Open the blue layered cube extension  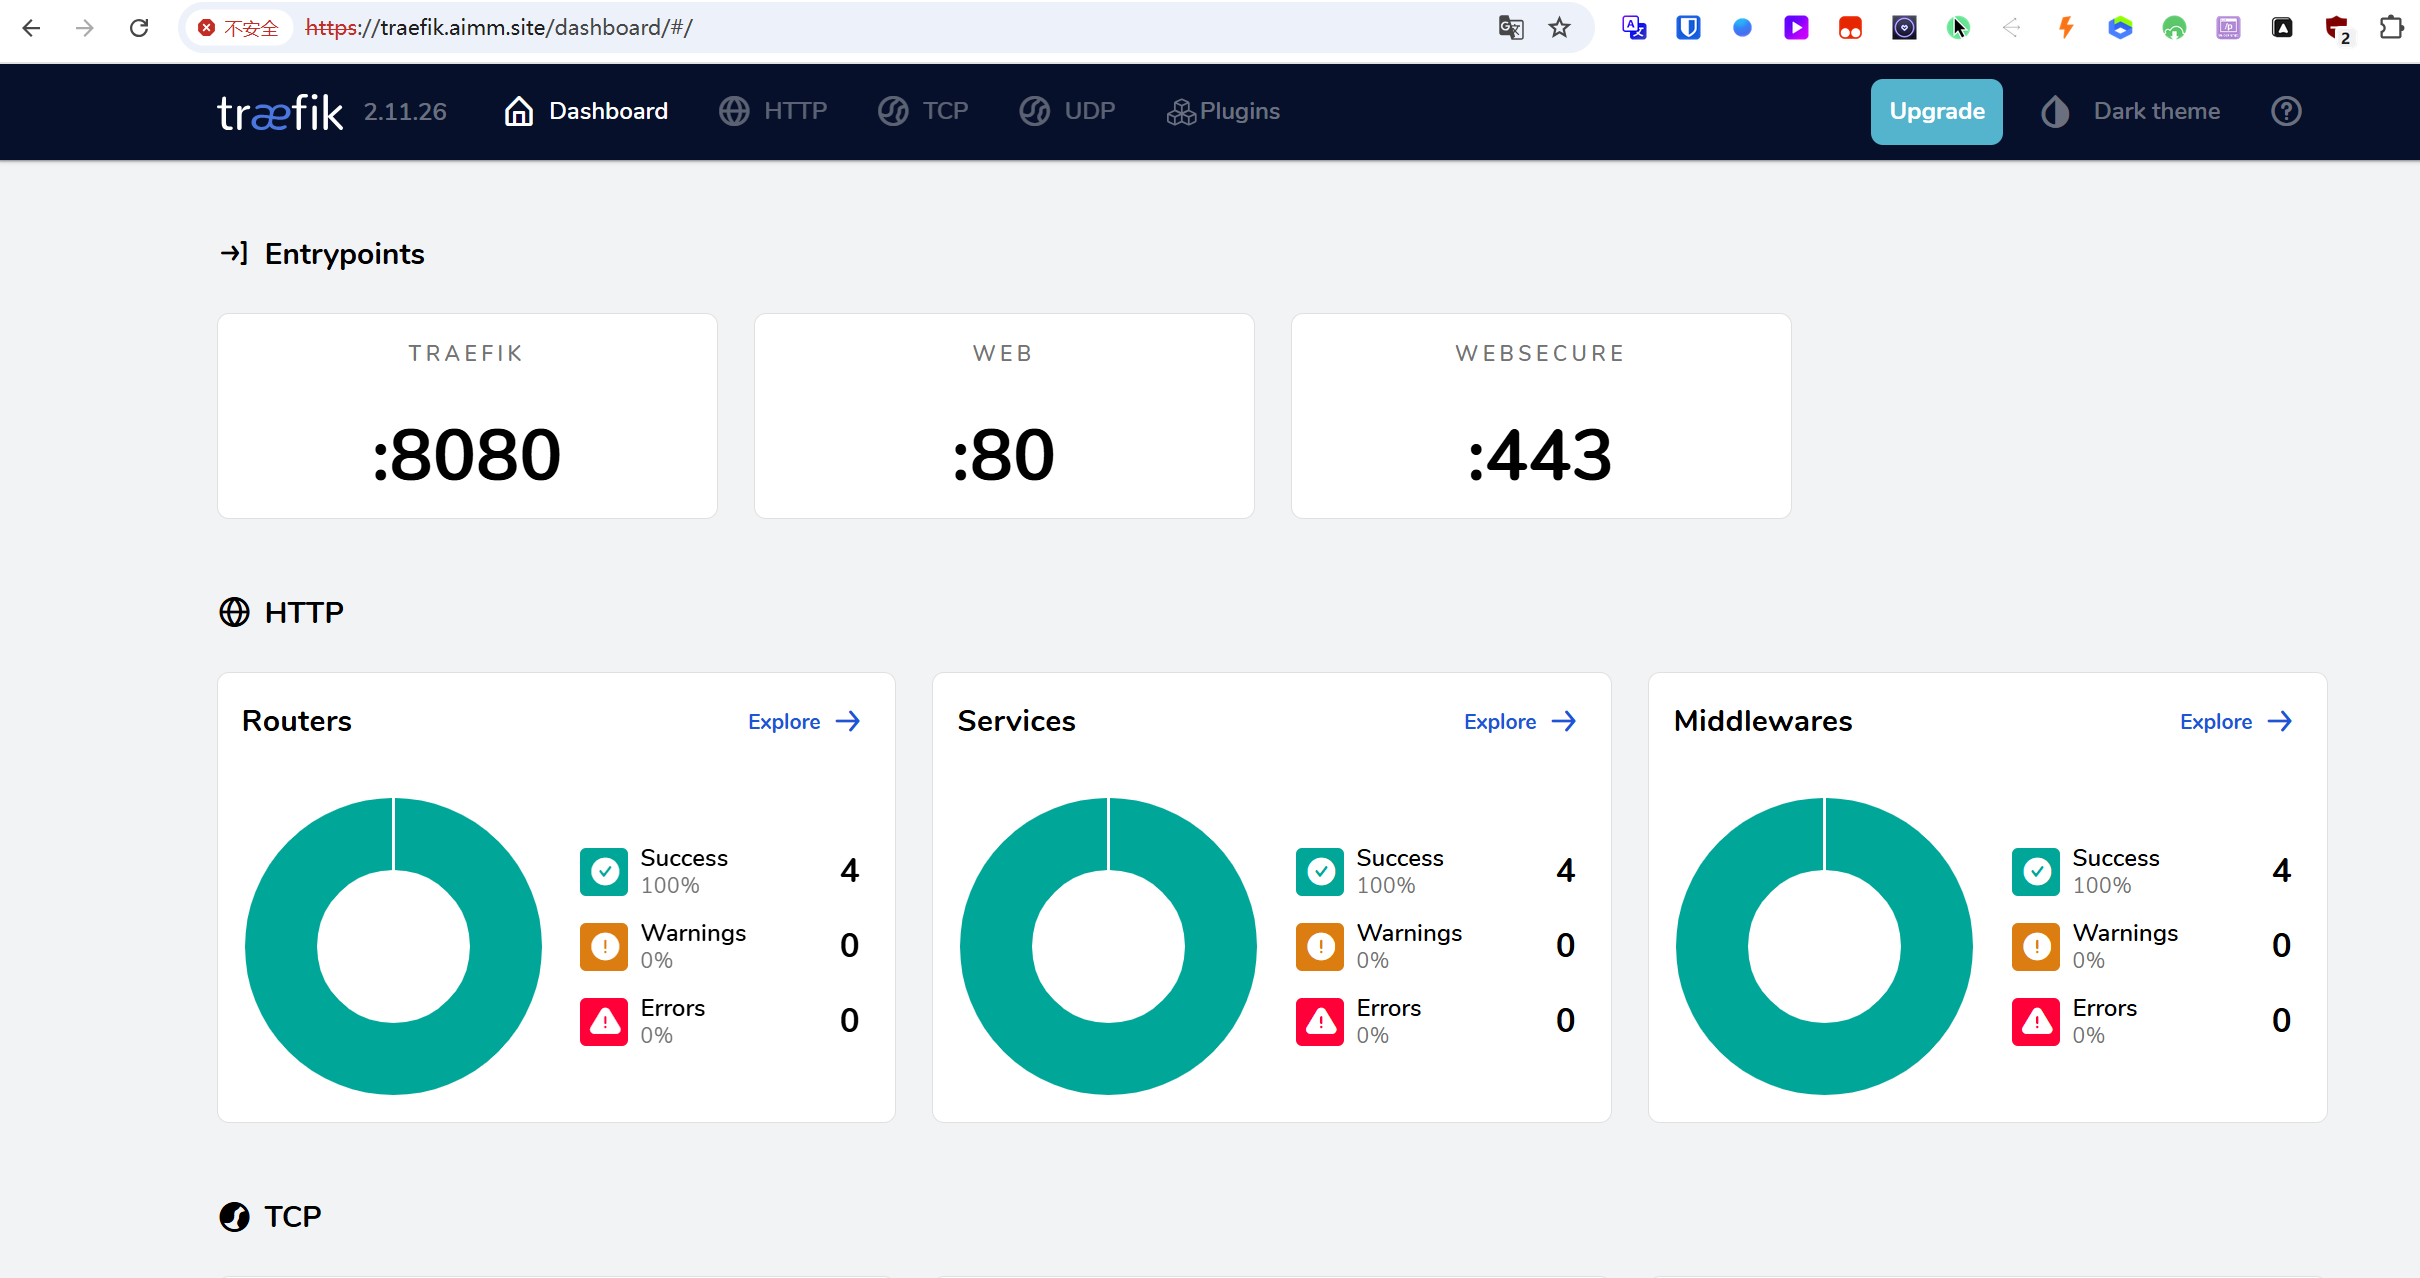(2120, 28)
